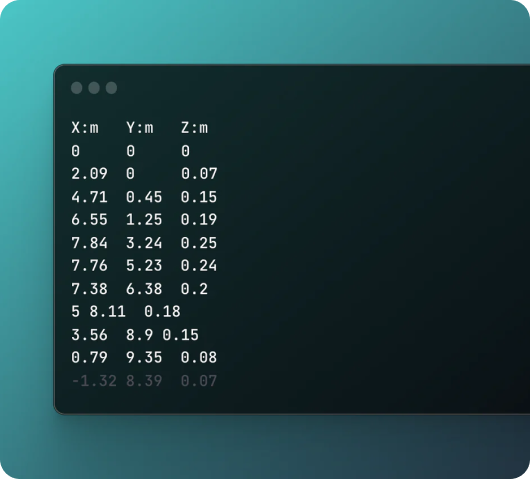
Task: Click the Z value 0.07 in second row
Action: click(199, 174)
